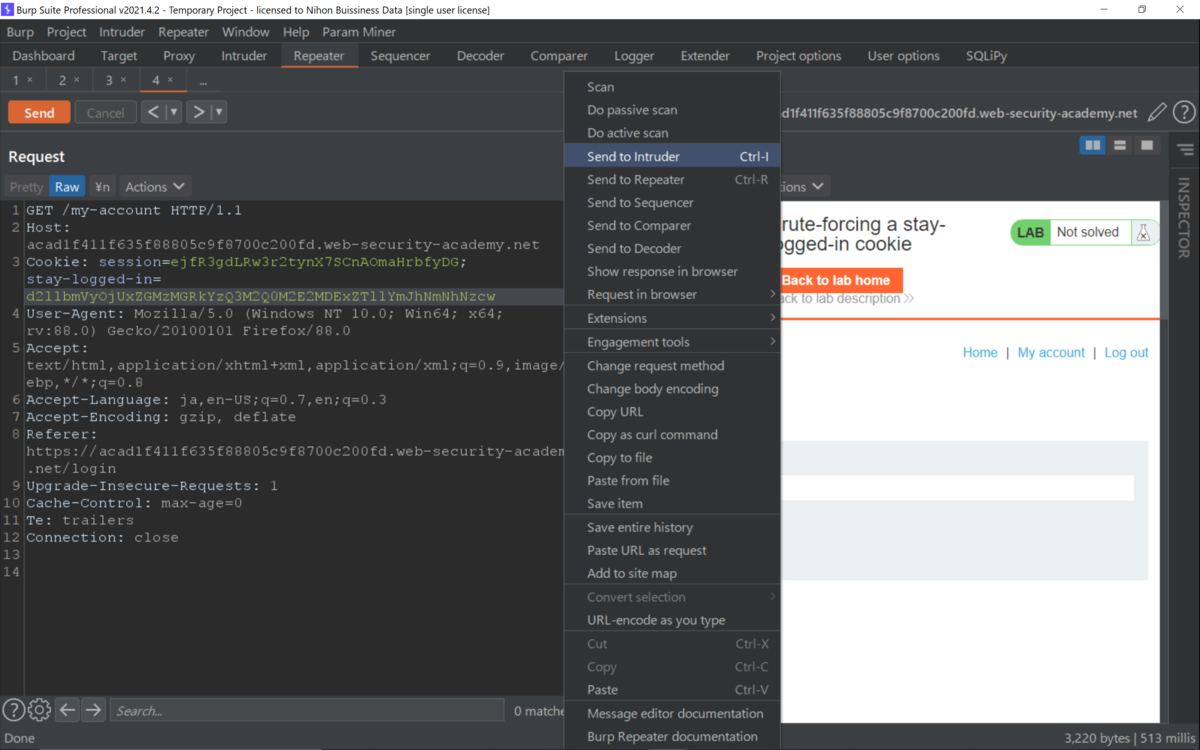Screen dimensions: 1200x750
Task: Switch to the Intruder tab
Action: coord(244,56)
